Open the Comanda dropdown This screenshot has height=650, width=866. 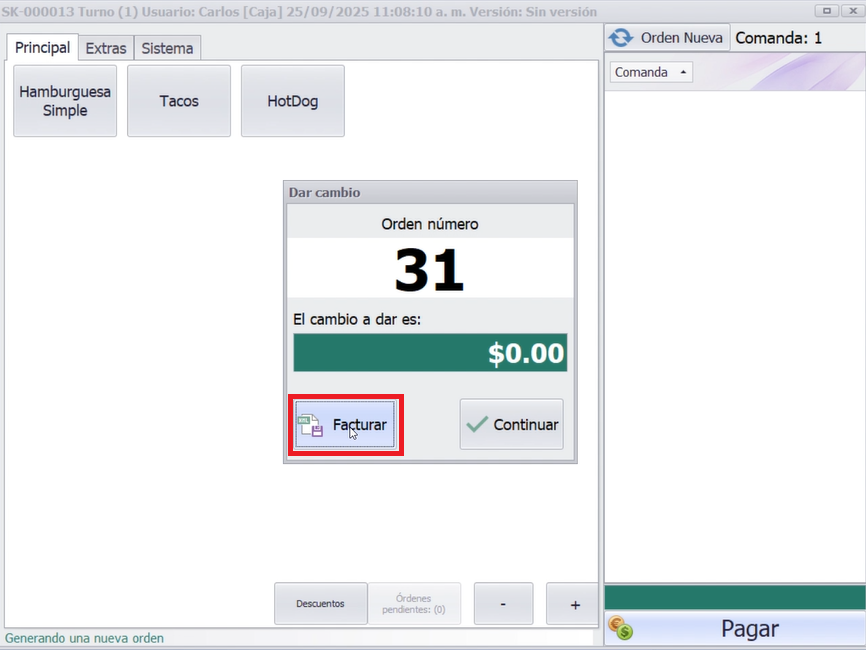(x=650, y=72)
